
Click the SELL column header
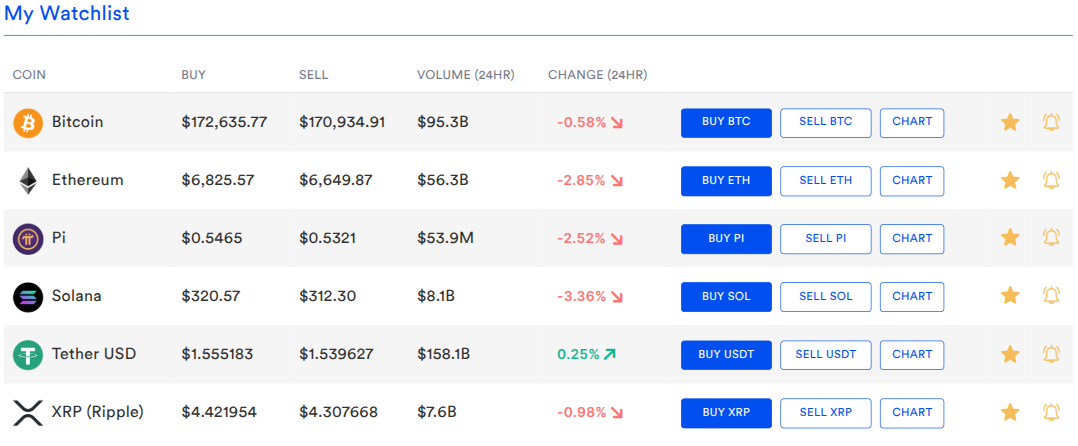point(314,75)
